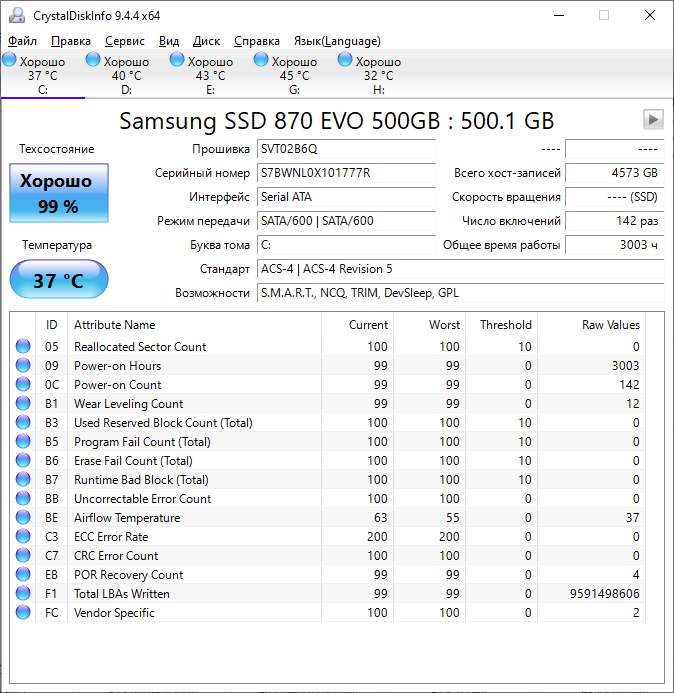Click raw value 9591498606
Viewport: 674px width, 693px height.
coord(605,594)
